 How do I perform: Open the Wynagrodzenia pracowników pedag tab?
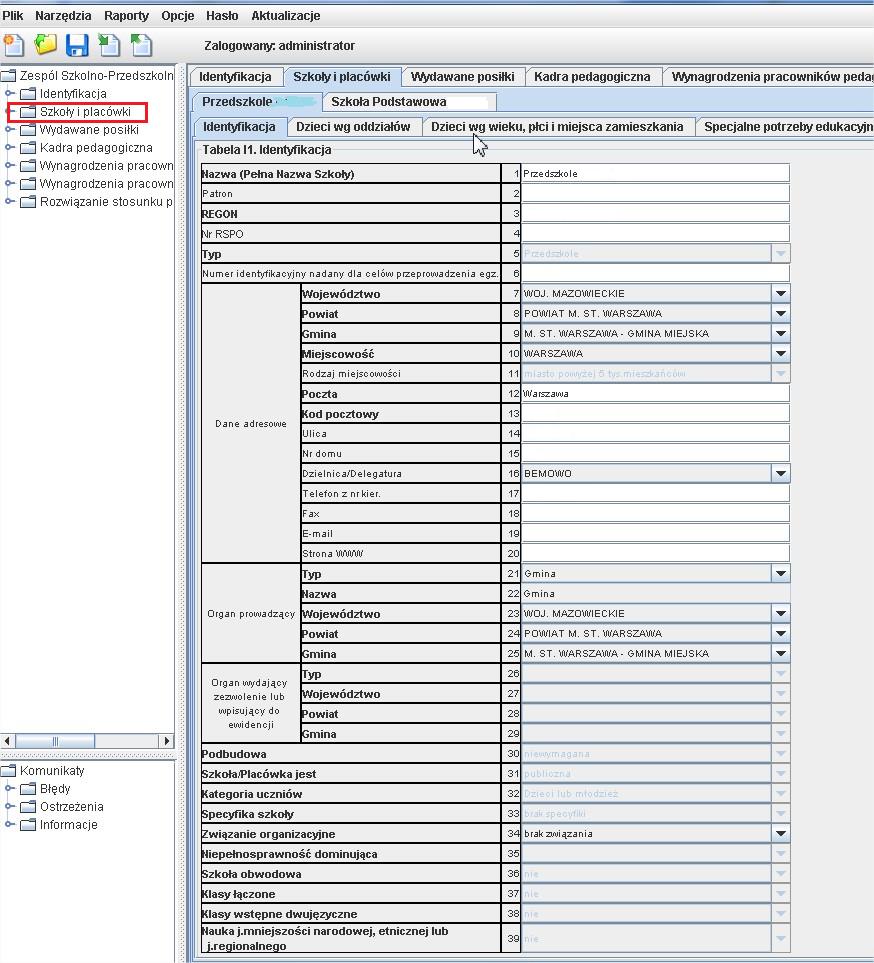click(769, 77)
